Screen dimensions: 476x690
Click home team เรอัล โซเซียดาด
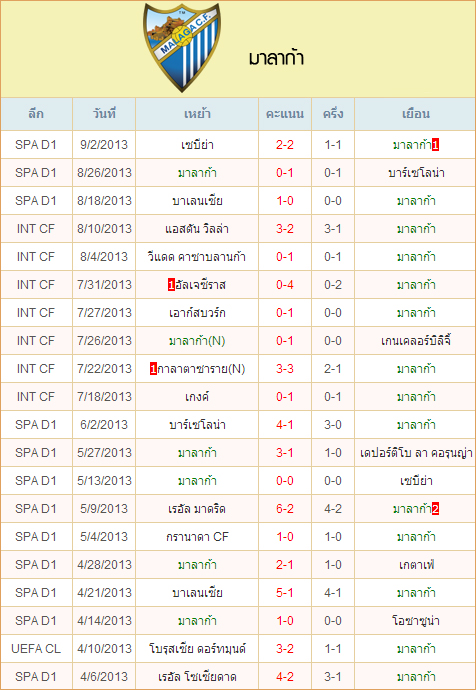[197, 677]
